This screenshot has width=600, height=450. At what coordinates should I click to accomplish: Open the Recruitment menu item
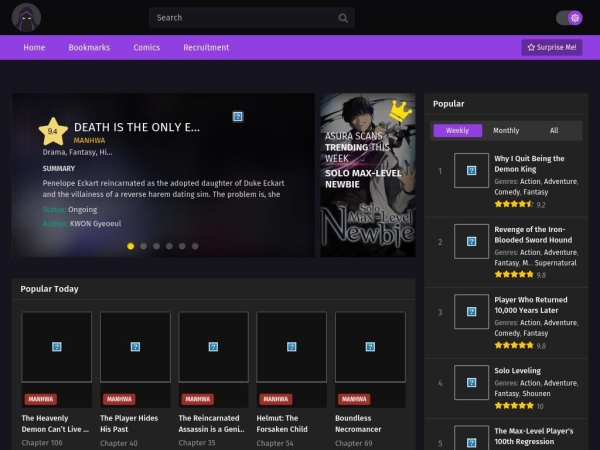coord(206,47)
